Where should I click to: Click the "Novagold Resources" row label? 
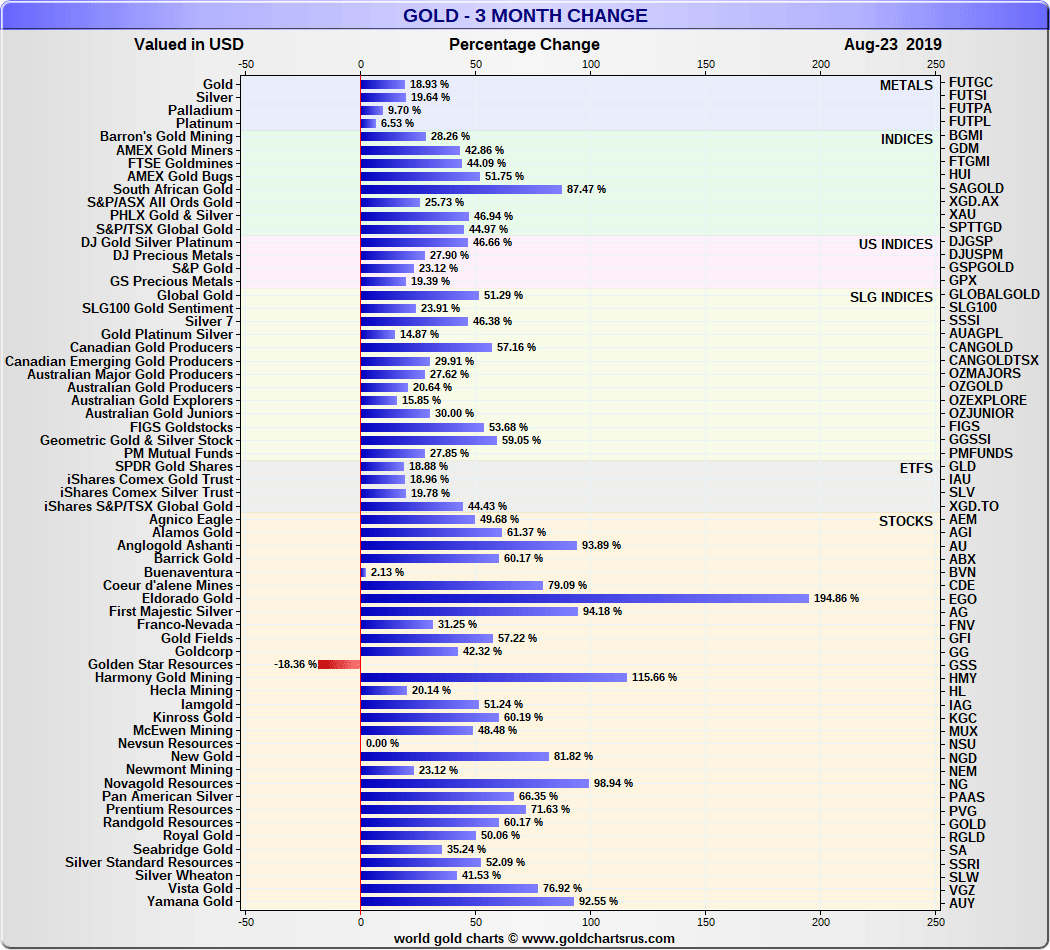(168, 783)
